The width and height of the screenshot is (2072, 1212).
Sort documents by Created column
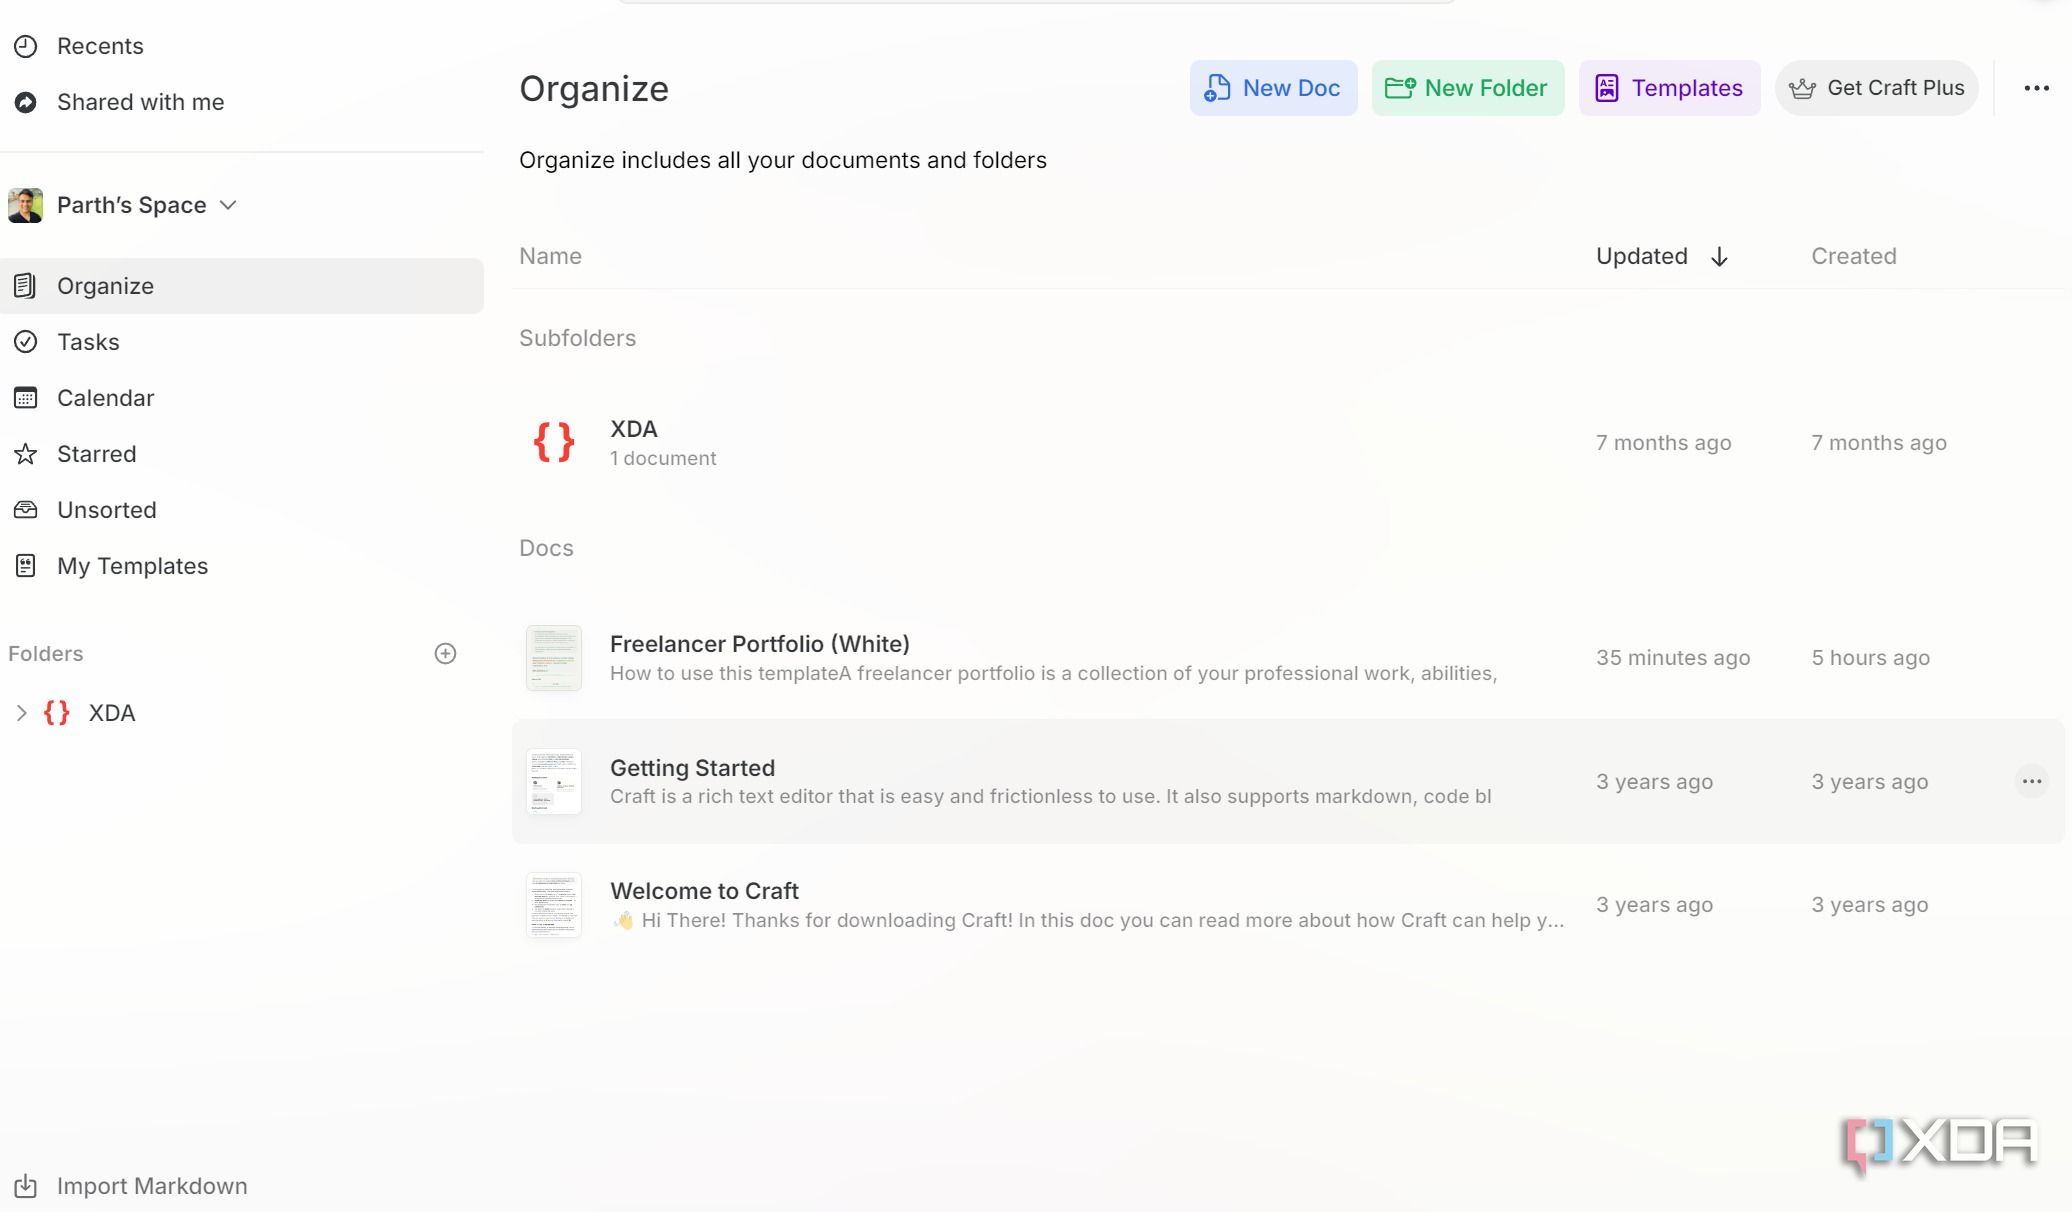coord(1853,256)
